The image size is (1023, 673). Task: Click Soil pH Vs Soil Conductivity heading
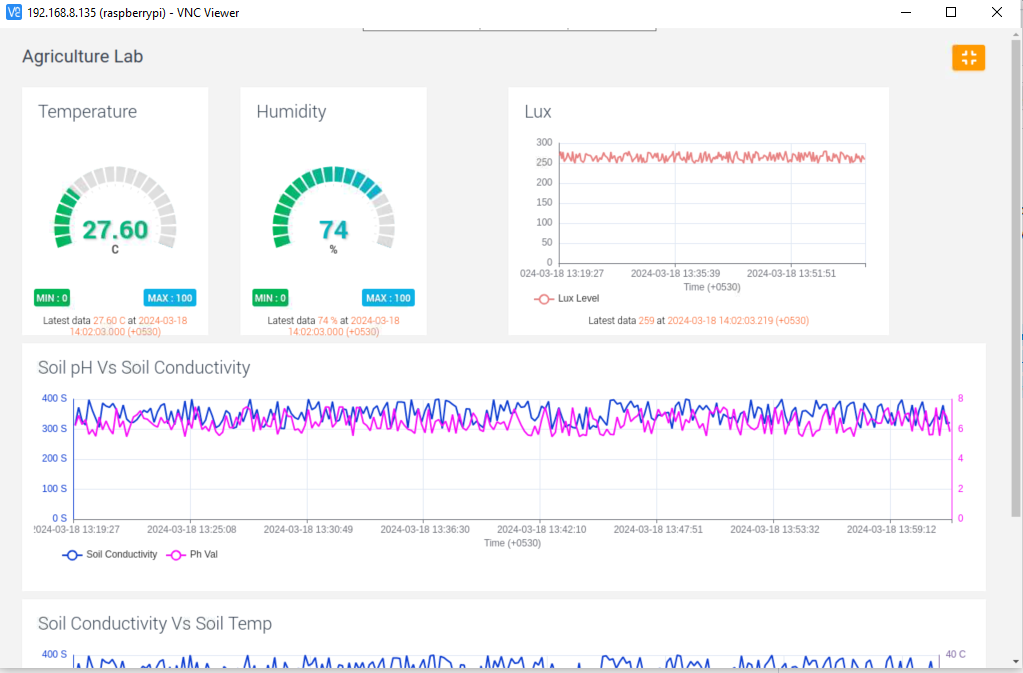click(144, 368)
